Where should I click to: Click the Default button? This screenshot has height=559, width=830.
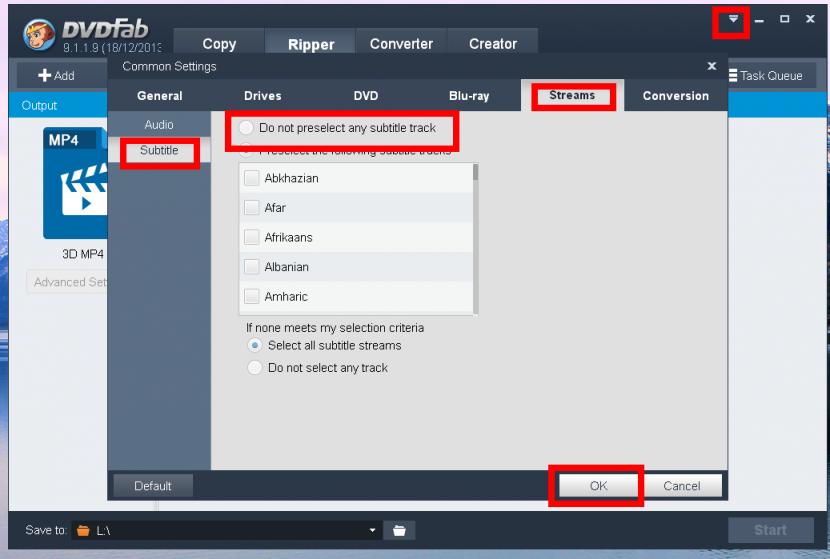coord(153,486)
